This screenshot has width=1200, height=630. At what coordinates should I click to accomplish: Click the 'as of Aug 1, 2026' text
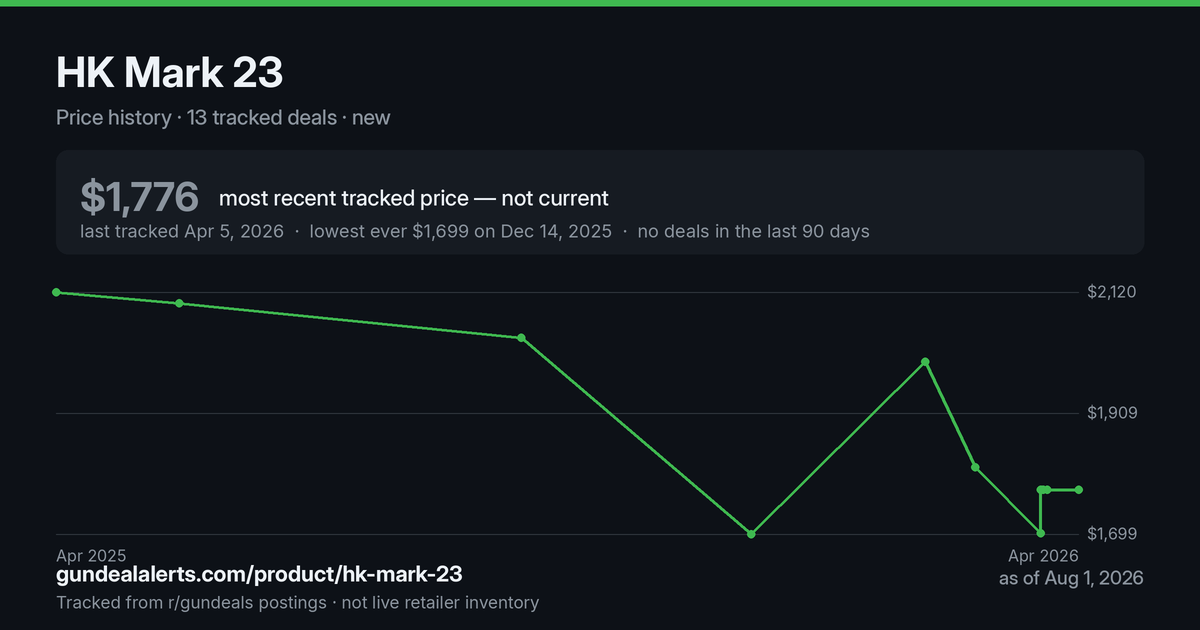click(x=1071, y=578)
